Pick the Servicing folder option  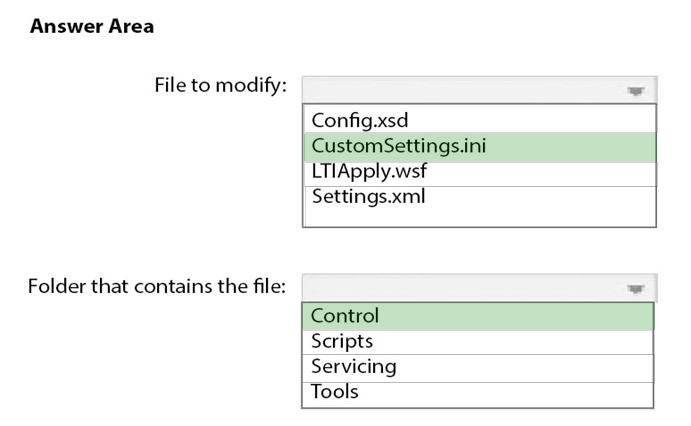coord(478,368)
